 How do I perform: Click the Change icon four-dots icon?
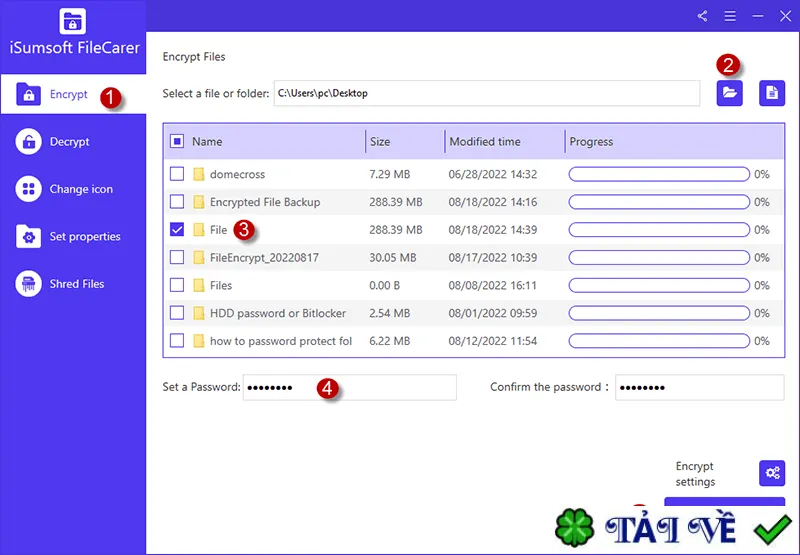(x=29, y=189)
